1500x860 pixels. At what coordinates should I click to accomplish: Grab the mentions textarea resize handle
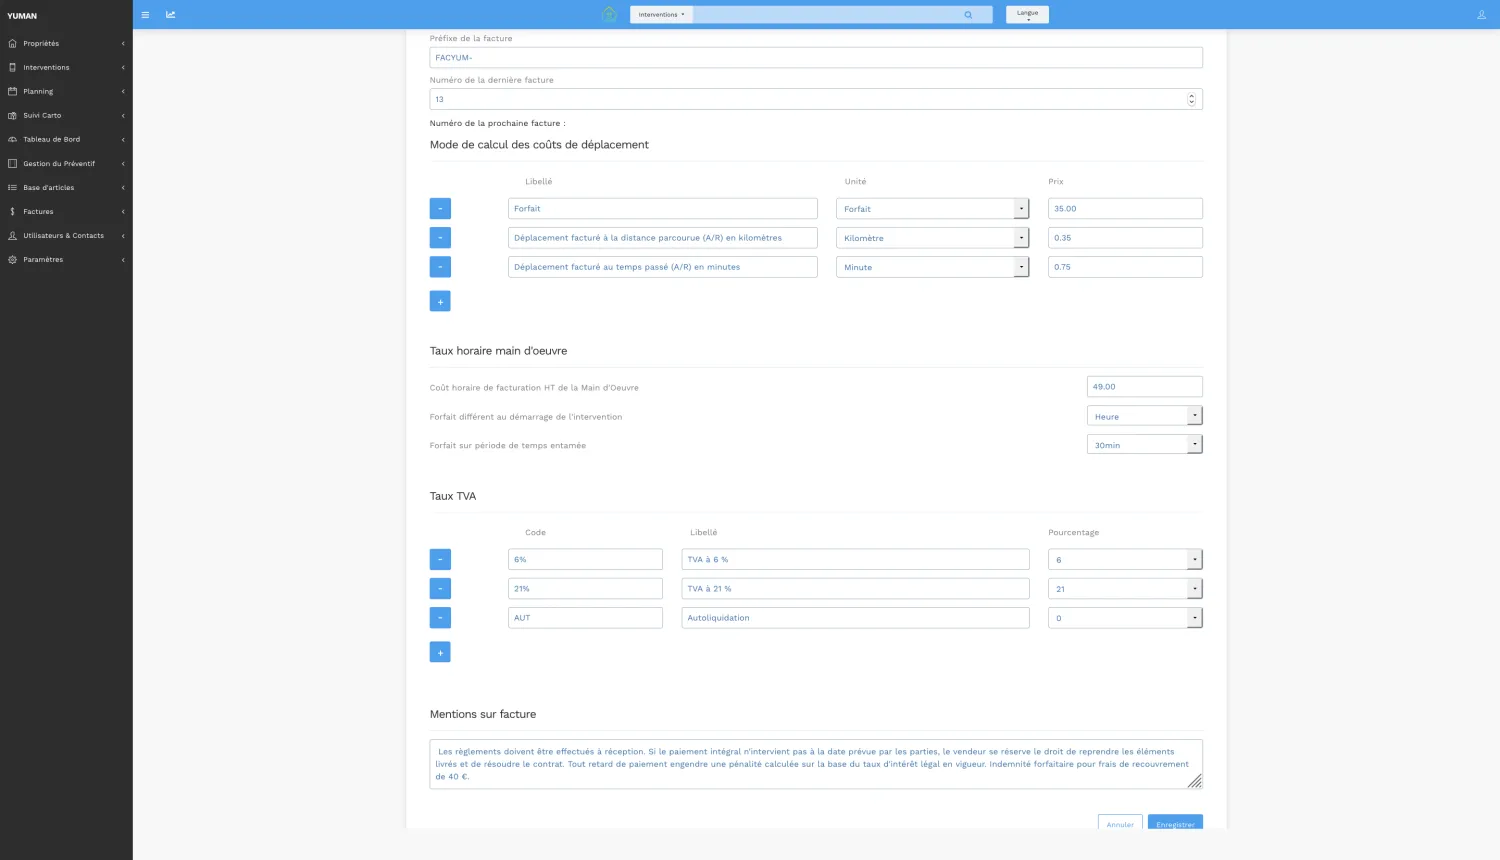pyautogui.click(x=1195, y=781)
